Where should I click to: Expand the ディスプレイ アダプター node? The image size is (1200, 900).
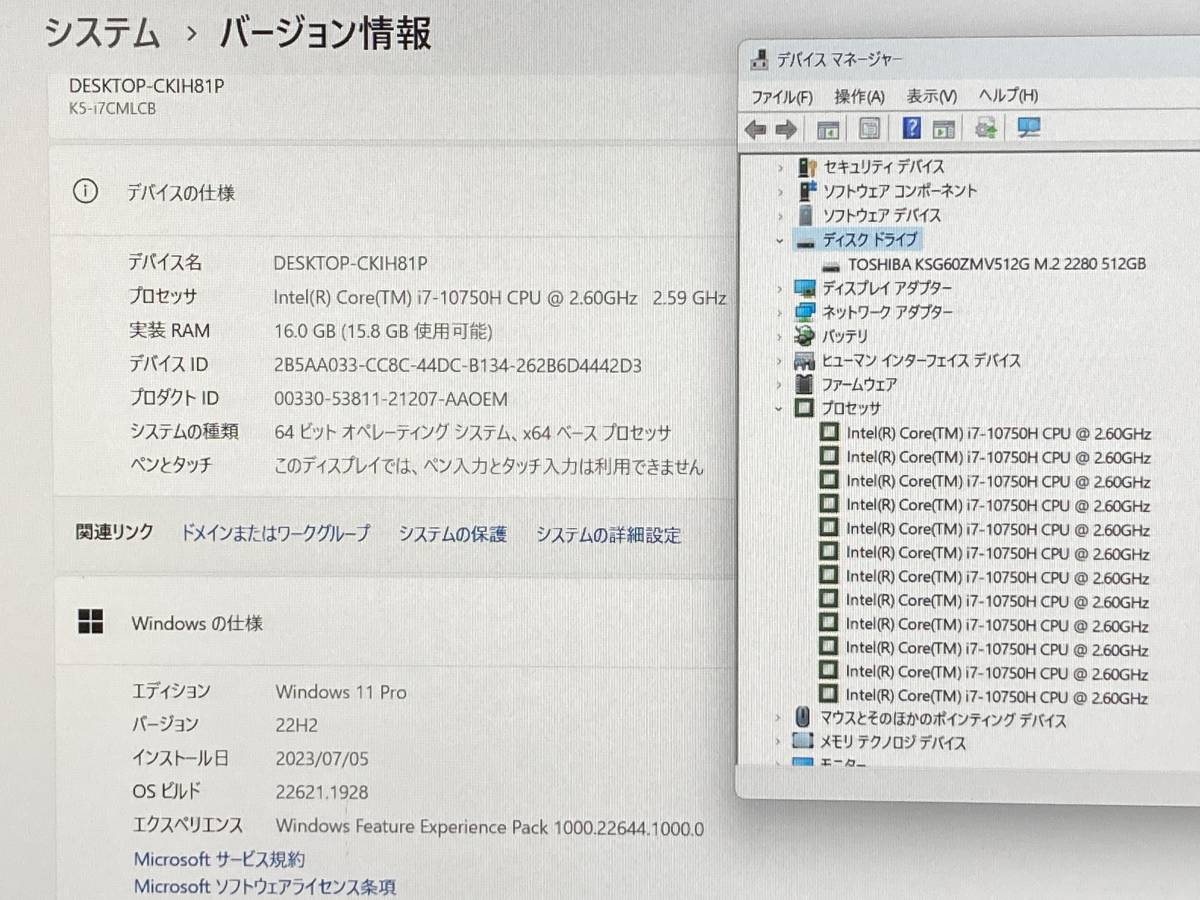(780, 288)
